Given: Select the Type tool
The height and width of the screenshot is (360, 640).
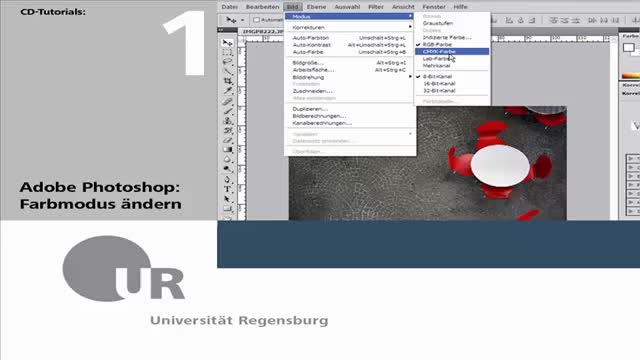Looking at the screenshot, I should [x=227, y=189].
